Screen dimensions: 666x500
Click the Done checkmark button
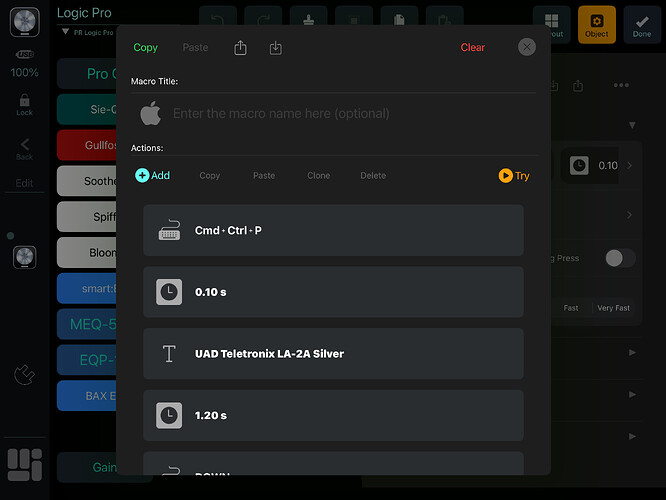tap(642, 25)
